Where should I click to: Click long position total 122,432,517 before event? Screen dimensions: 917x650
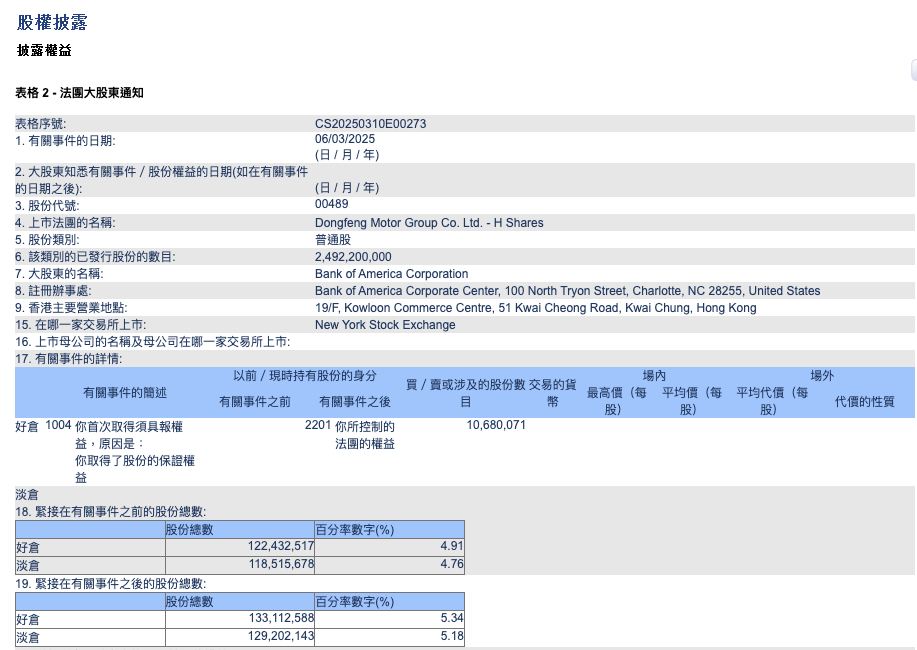click(281, 547)
